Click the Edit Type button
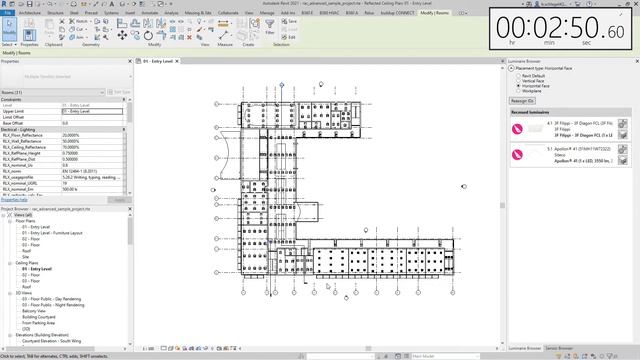640x360 pixels. [119, 92]
